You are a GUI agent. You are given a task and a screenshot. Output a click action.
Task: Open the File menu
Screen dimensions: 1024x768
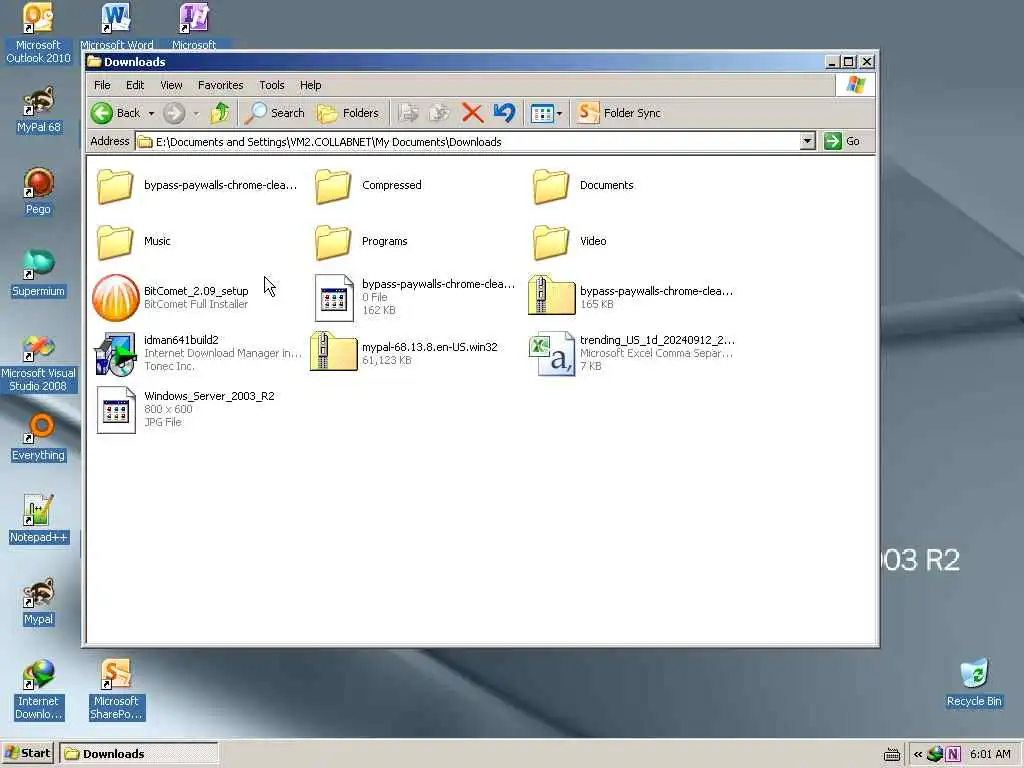(x=102, y=85)
